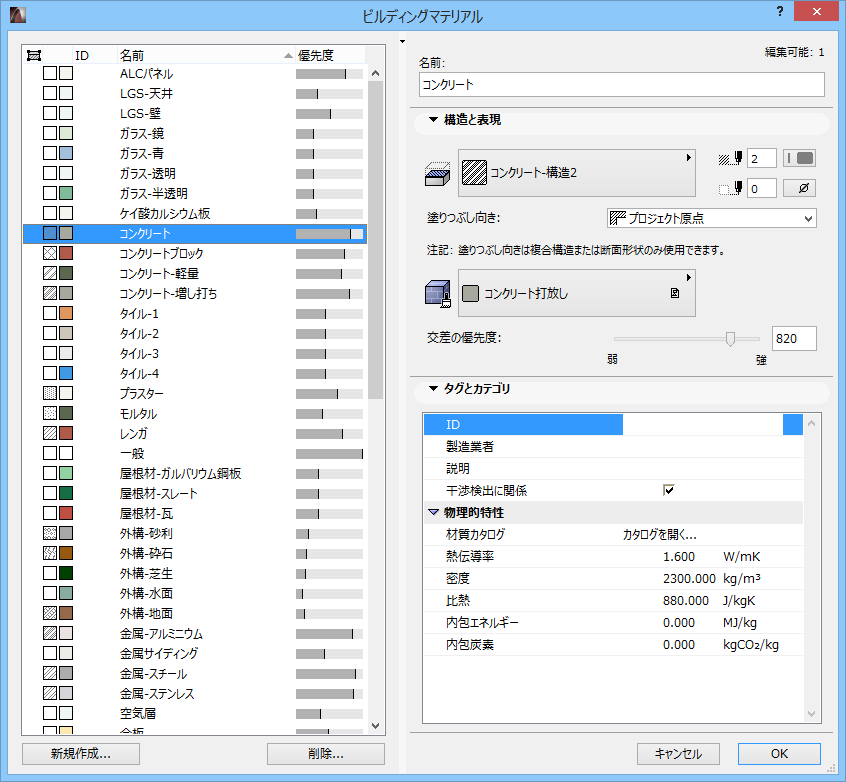The height and width of the screenshot is (782, 846).
Task: Click the 熱伝導率 value 1.600
Action: 679,556
